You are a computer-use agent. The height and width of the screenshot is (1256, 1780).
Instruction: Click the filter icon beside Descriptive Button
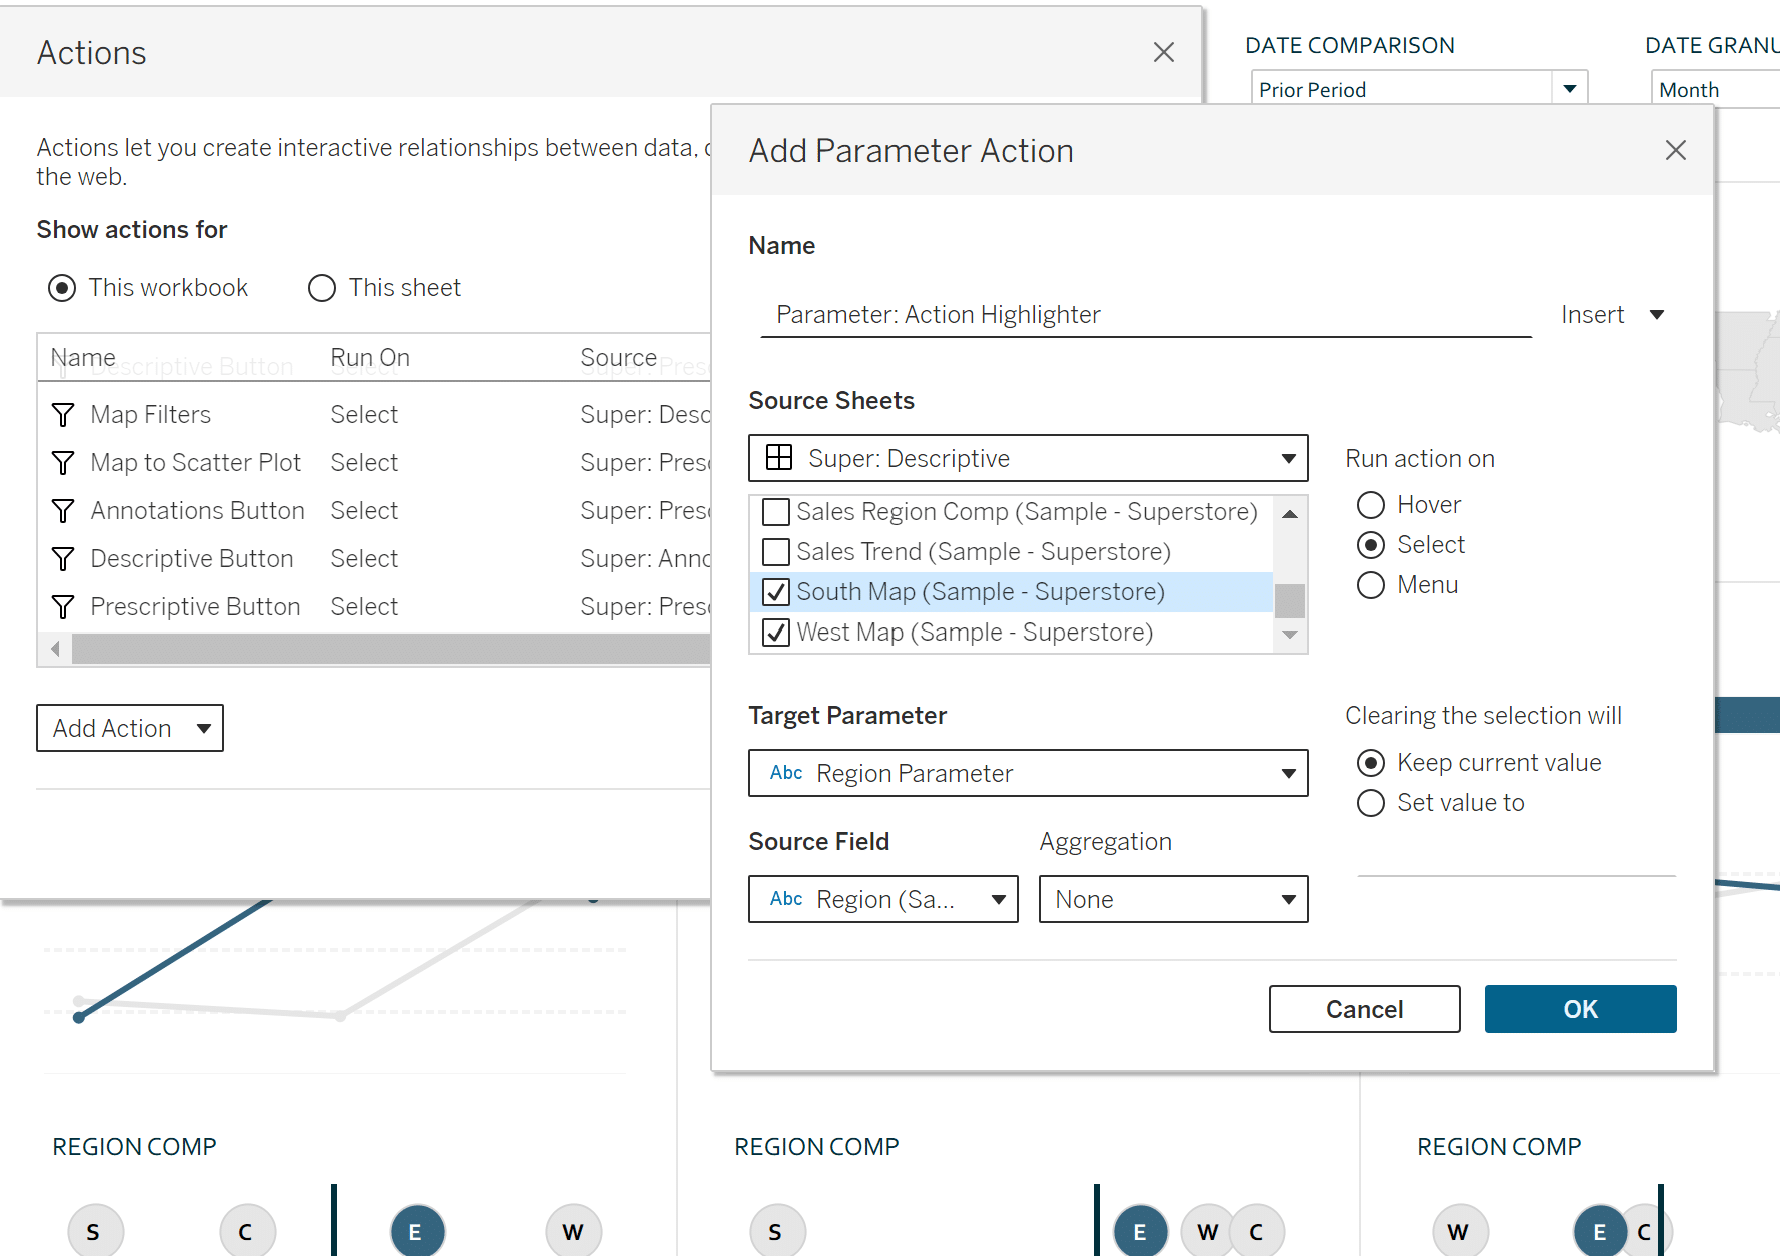(x=63, y=559)
